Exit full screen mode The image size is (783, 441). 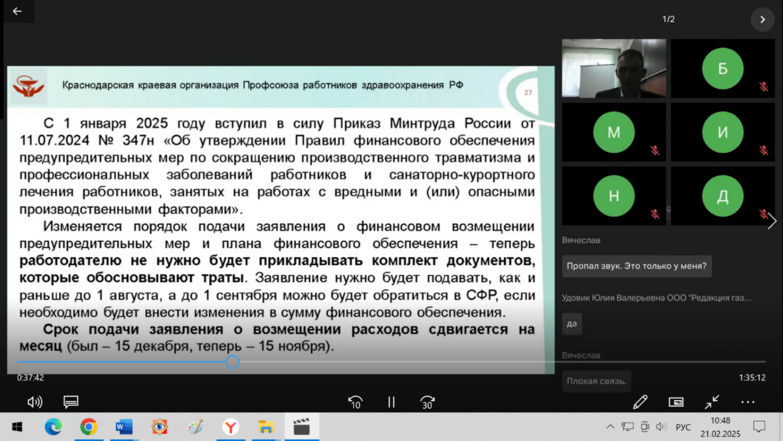click(712, 402)
